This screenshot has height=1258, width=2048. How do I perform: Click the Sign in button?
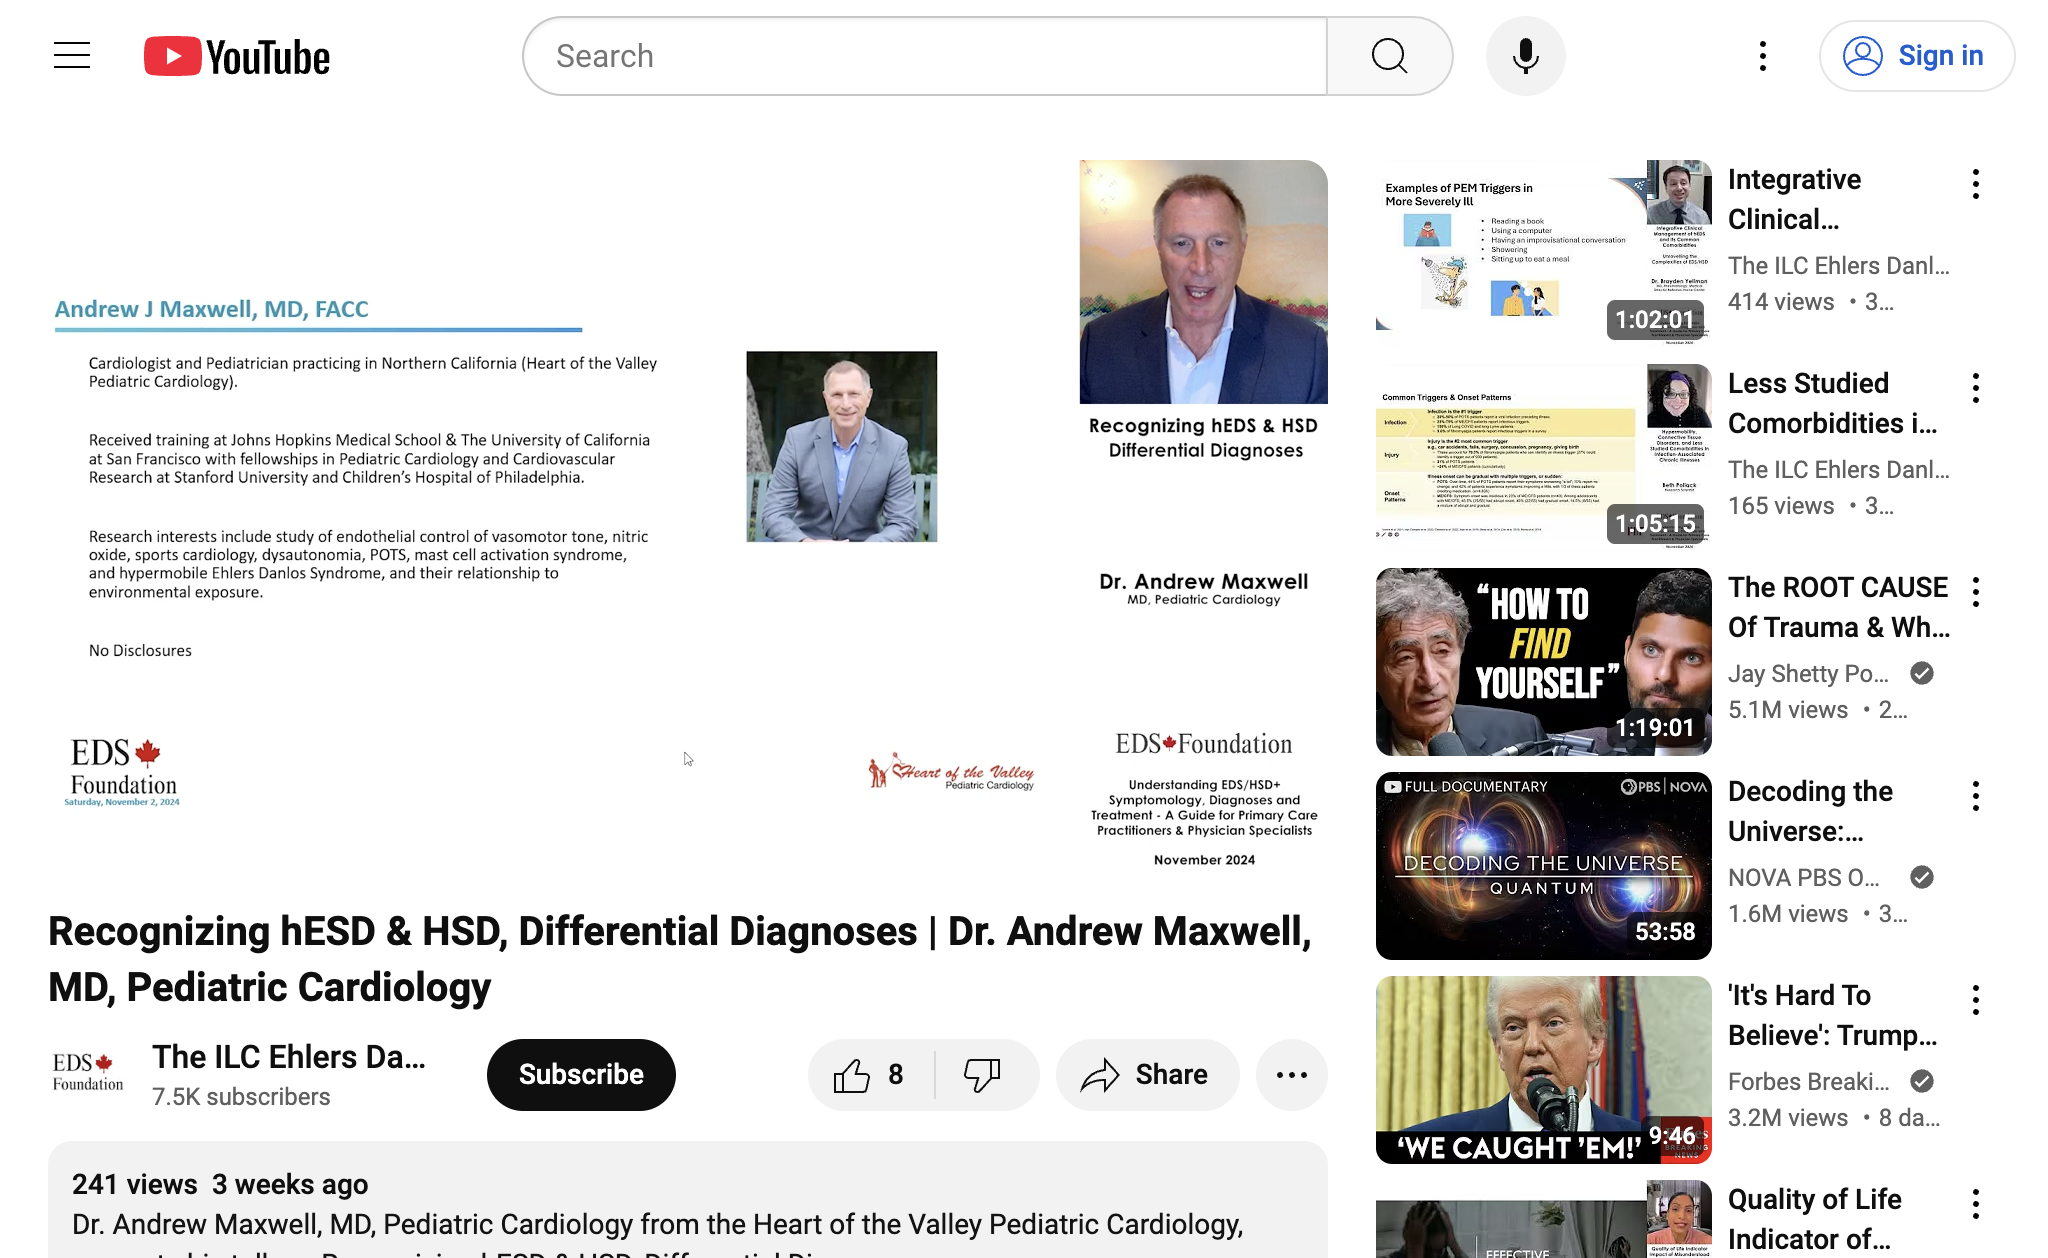1916,56
